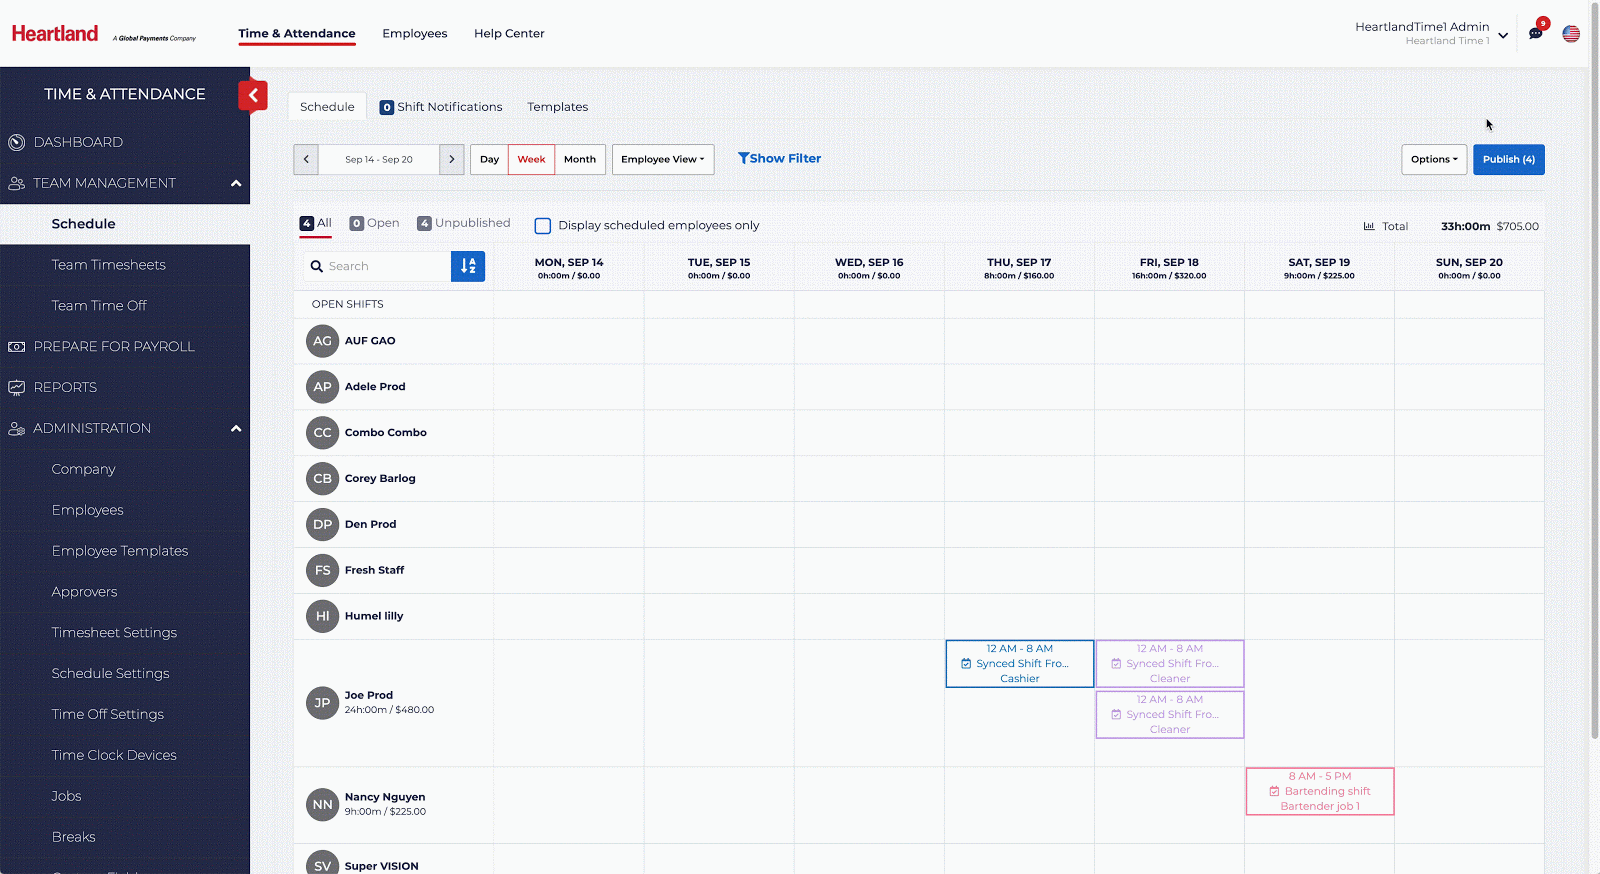Image resolution: width=1600 pixels, height=874 pixels.
Task: Collapse the Team Management section
Action: pyautogui.click(x=236, y=183)
